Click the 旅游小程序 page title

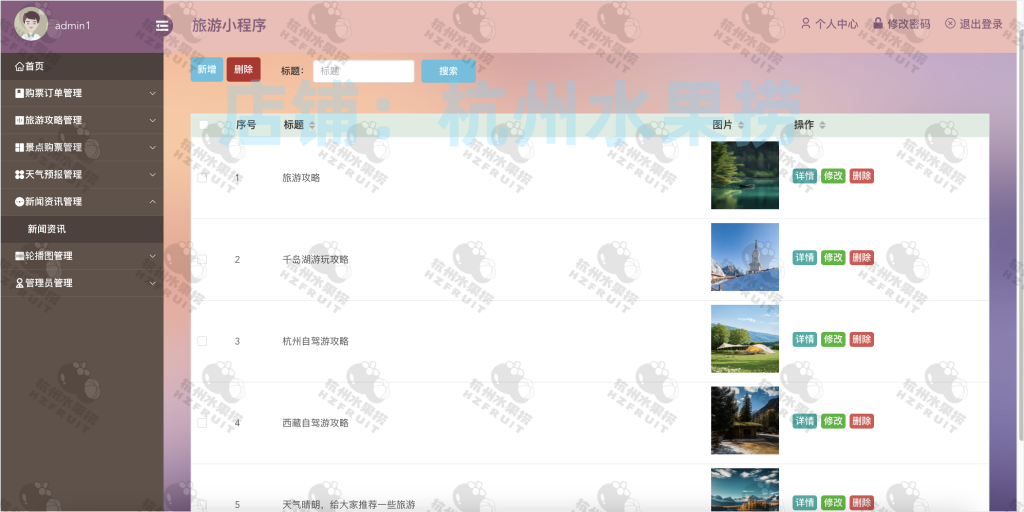229,25
